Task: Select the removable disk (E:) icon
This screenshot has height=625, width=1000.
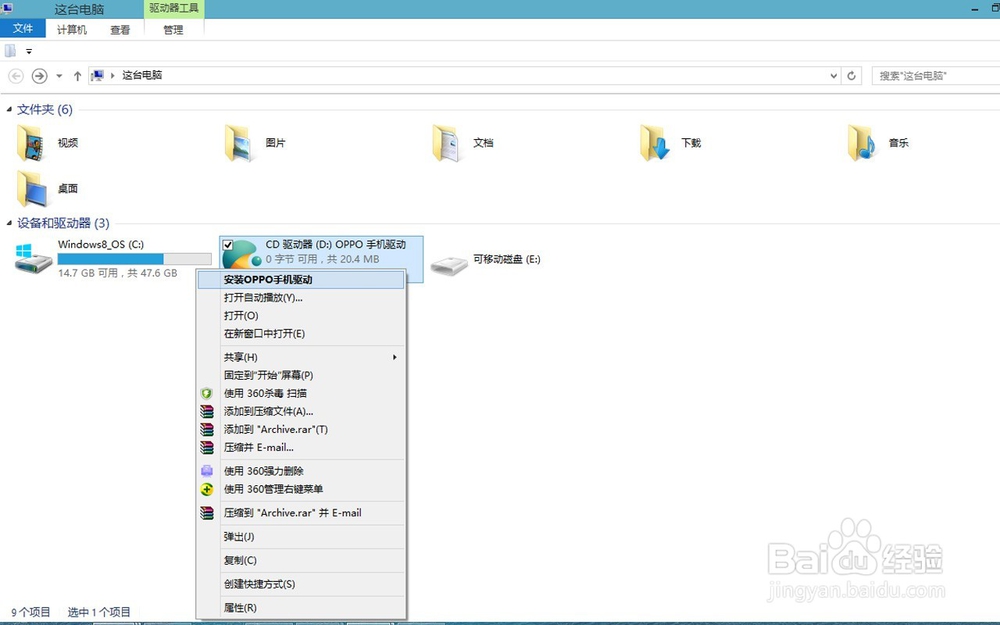Action: pos(449,264)
